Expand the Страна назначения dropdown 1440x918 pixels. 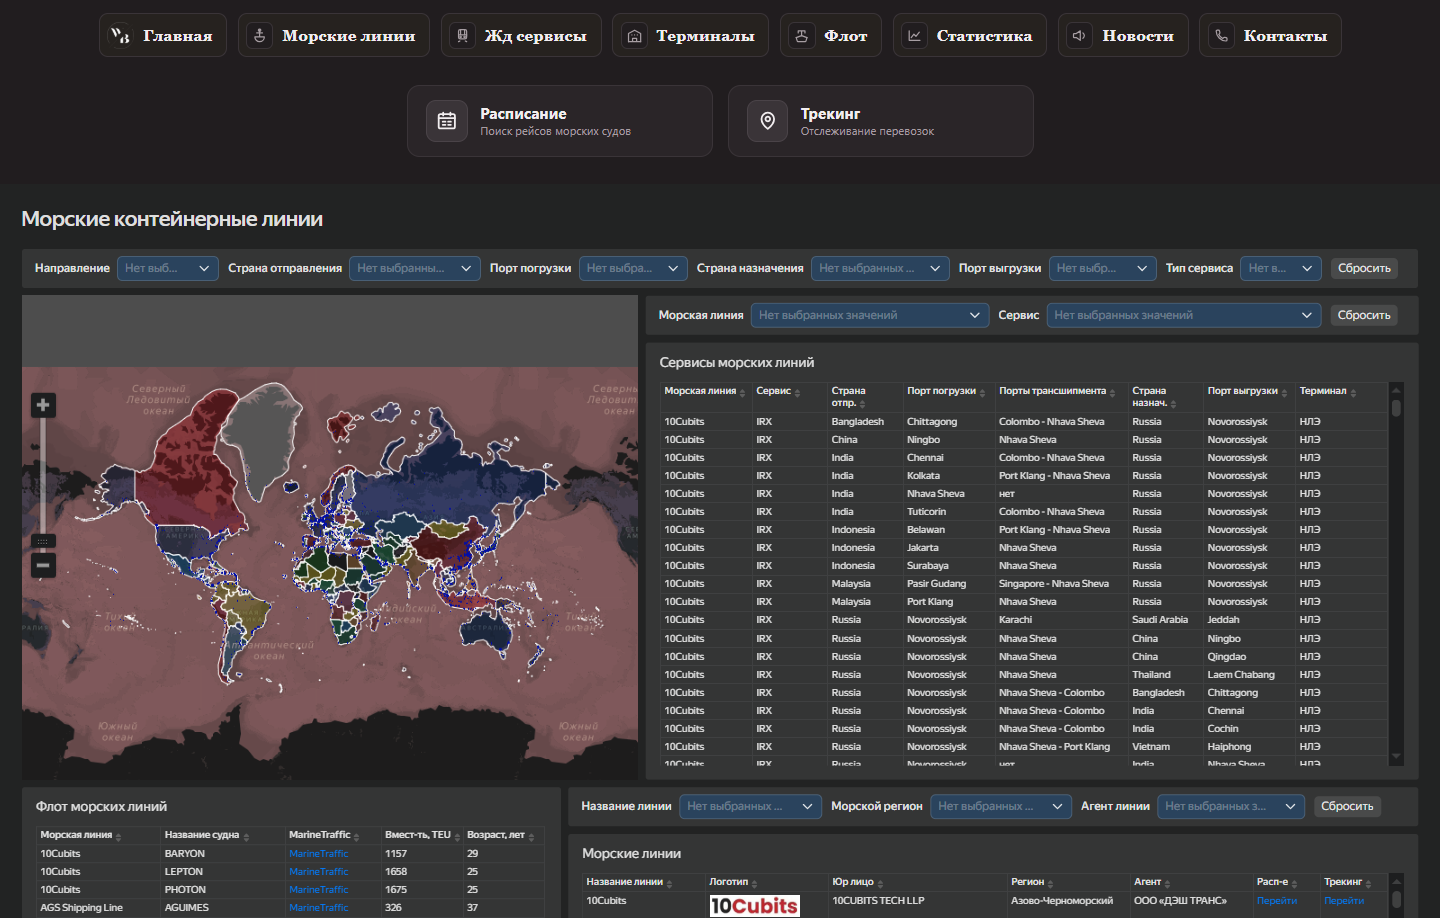pyautogui.click(x=880, y=268)
